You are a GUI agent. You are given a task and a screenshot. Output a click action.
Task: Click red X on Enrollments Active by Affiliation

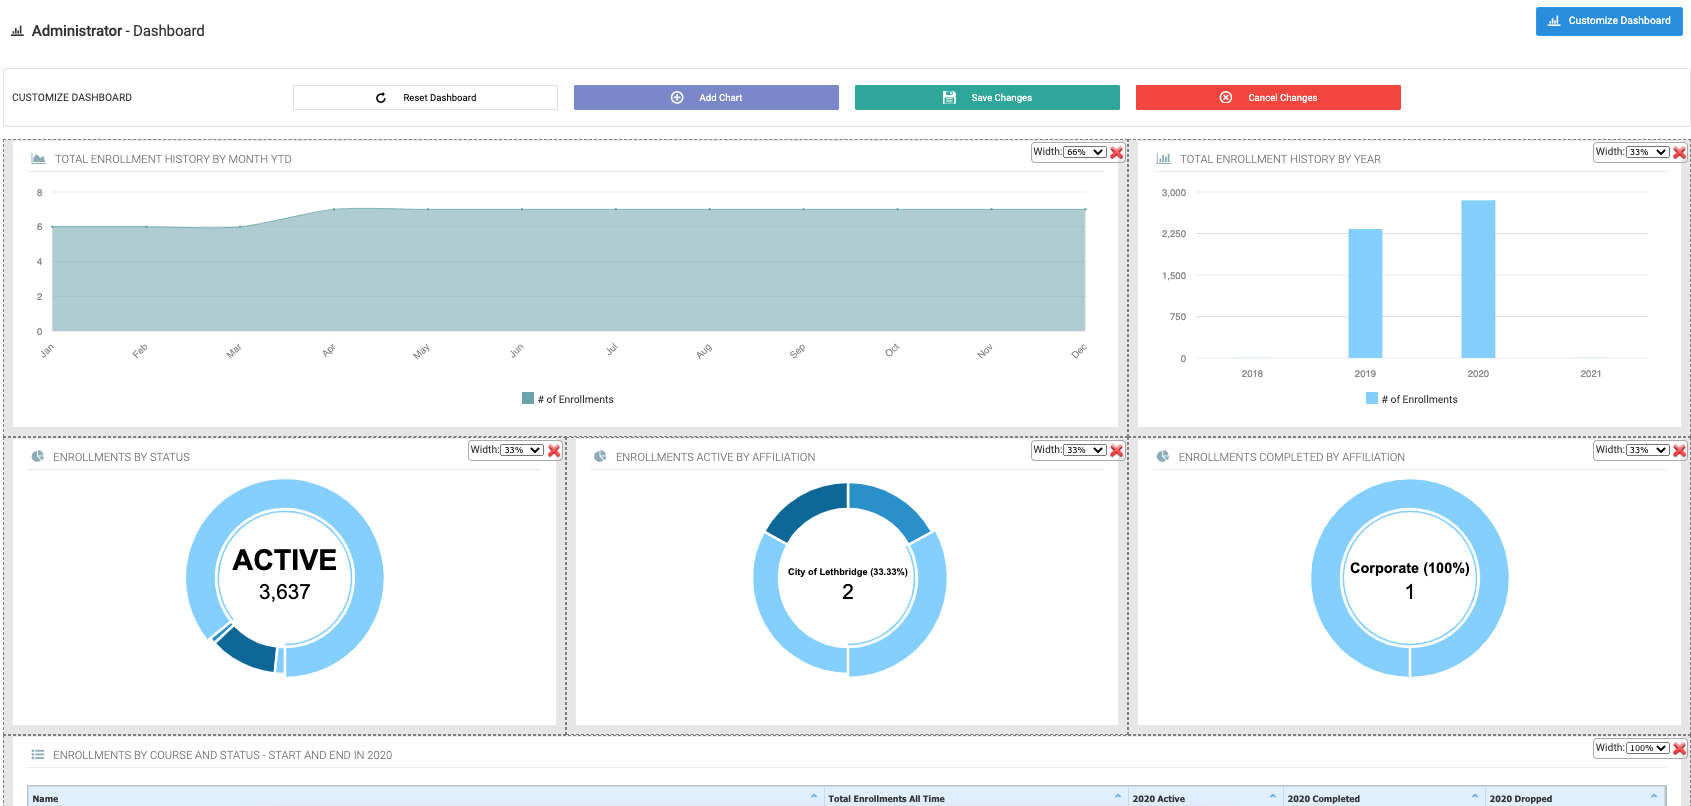point(1116,451)
